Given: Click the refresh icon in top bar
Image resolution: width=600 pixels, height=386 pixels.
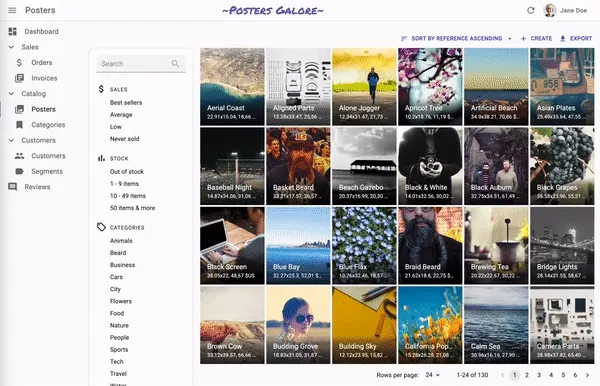Looking at the screenshot, I should (531, 10).
